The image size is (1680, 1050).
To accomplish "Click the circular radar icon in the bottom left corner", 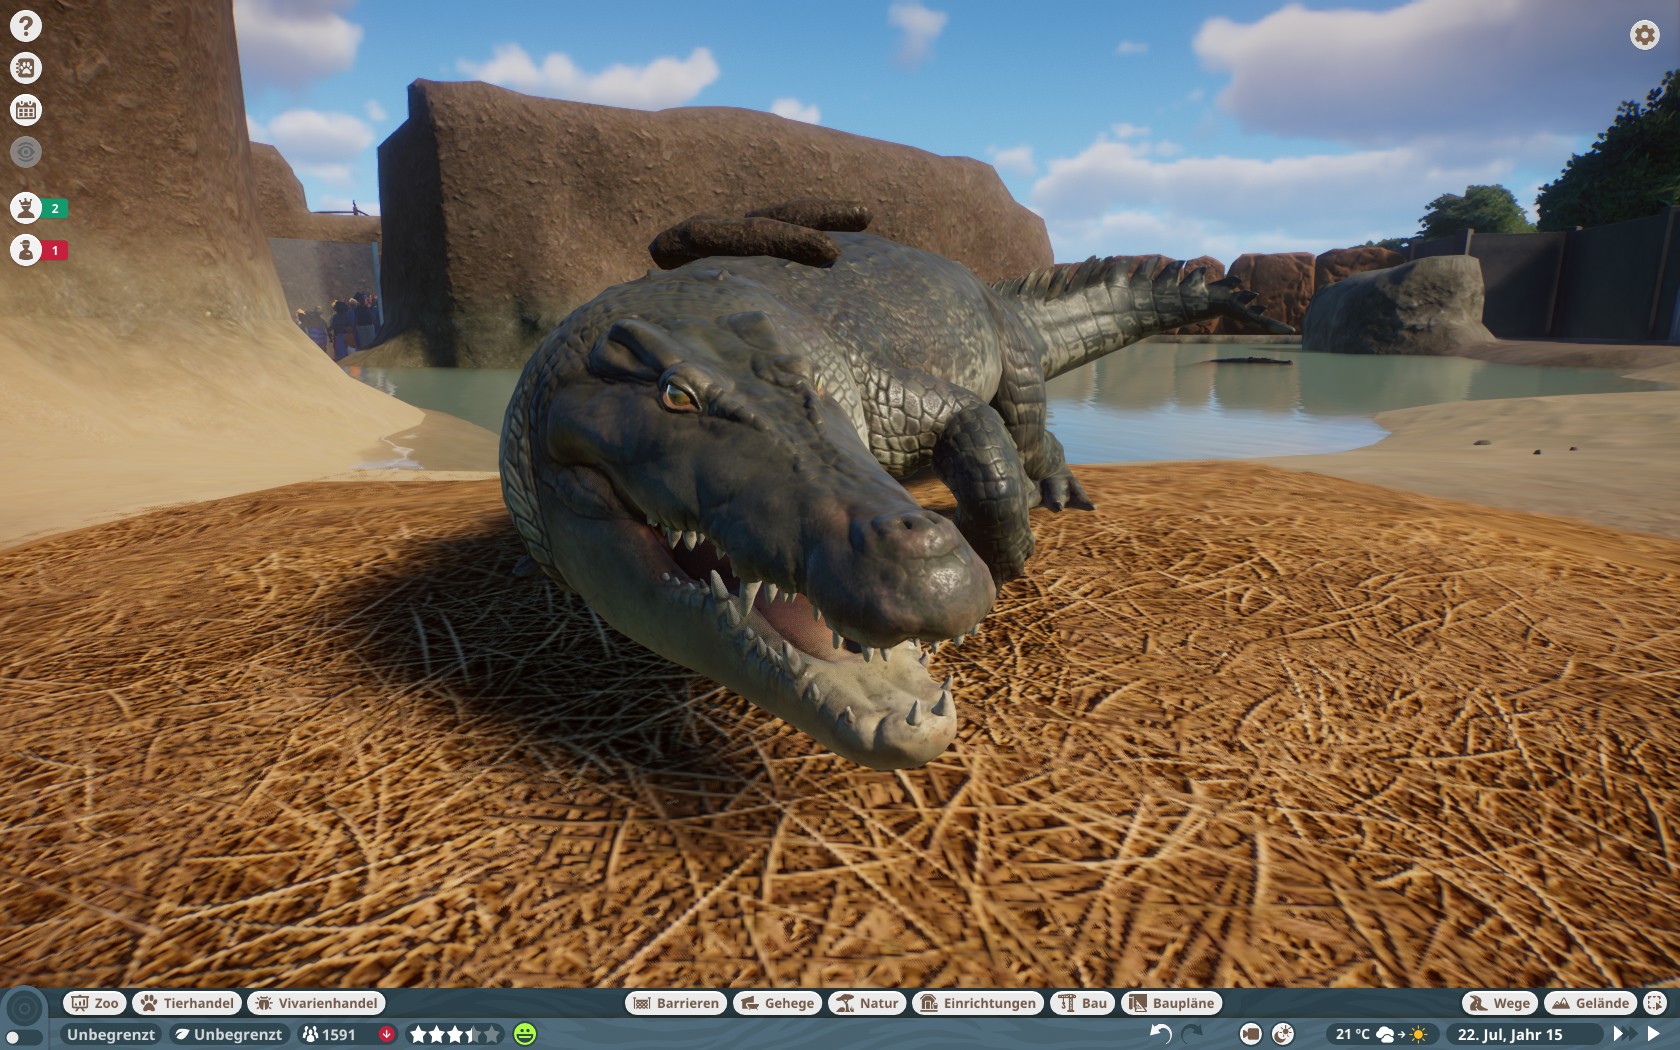I will [24, 1007].
